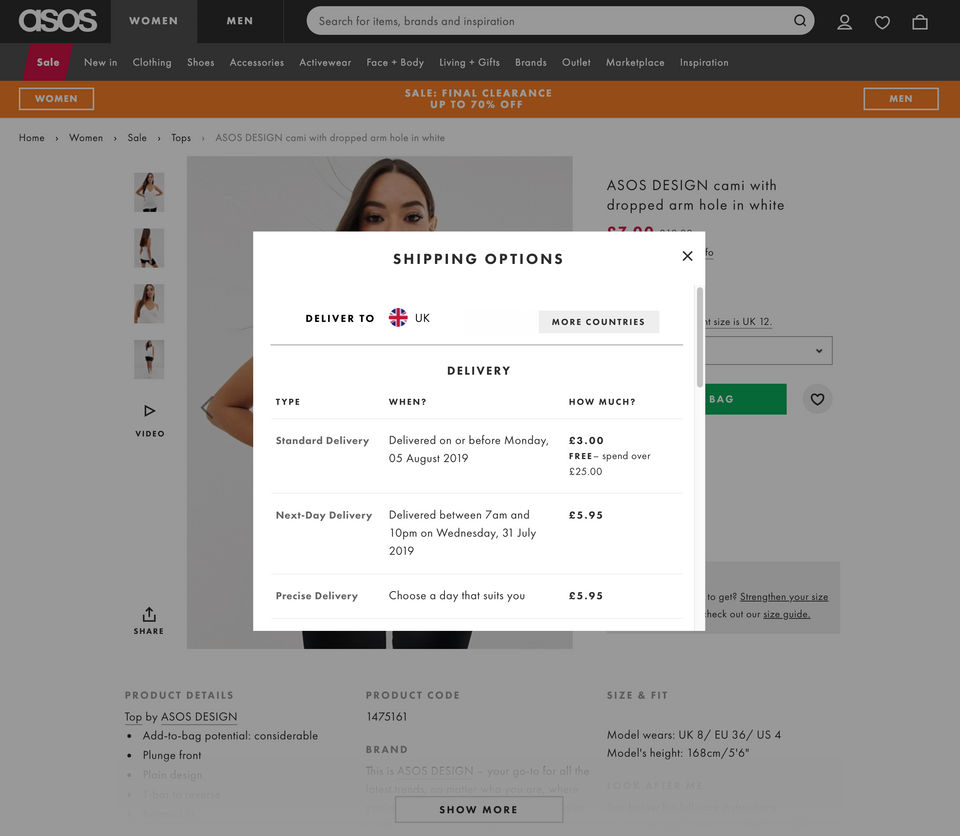Click Sale Final Clearance banner text
This screenshot has width=960, height=836.
click(478, 99)
